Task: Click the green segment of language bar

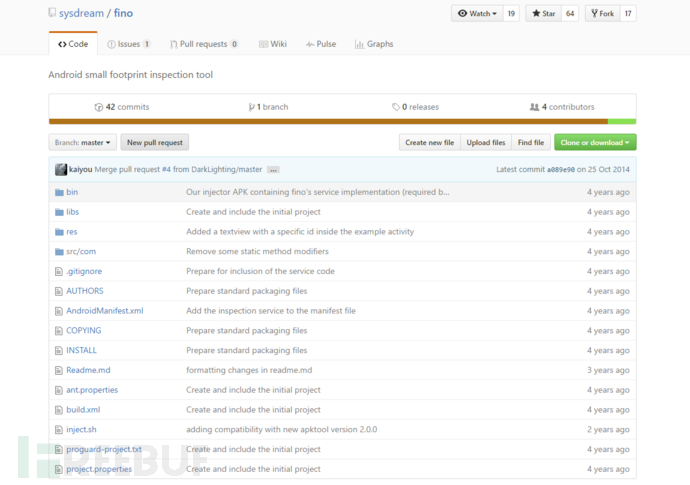Action: click(622, 121)
